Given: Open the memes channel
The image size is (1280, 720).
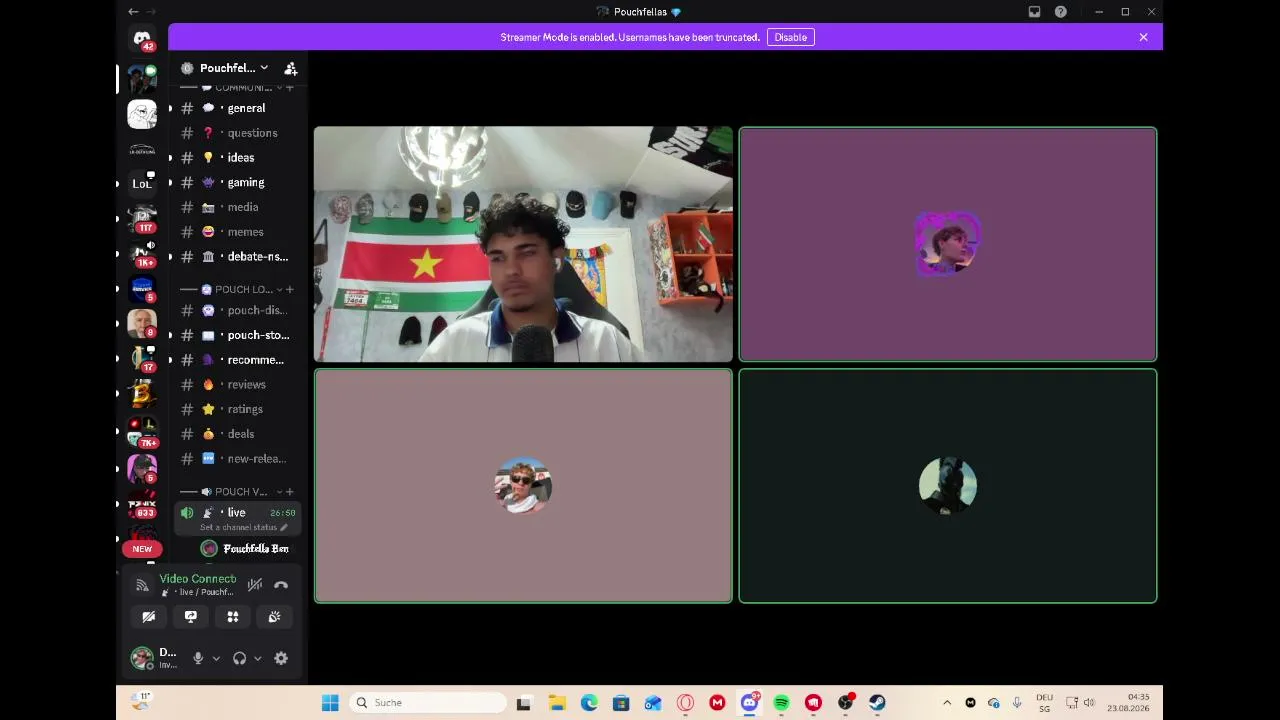Looking at the screenshot, I should tap(238, 232).
